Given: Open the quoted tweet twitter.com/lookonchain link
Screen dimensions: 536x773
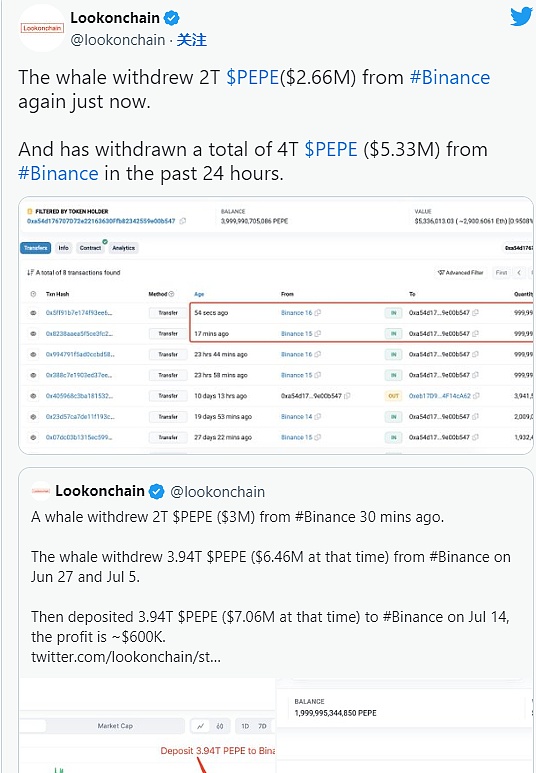Looking at the screenshot, I should (x=126, y=657).
